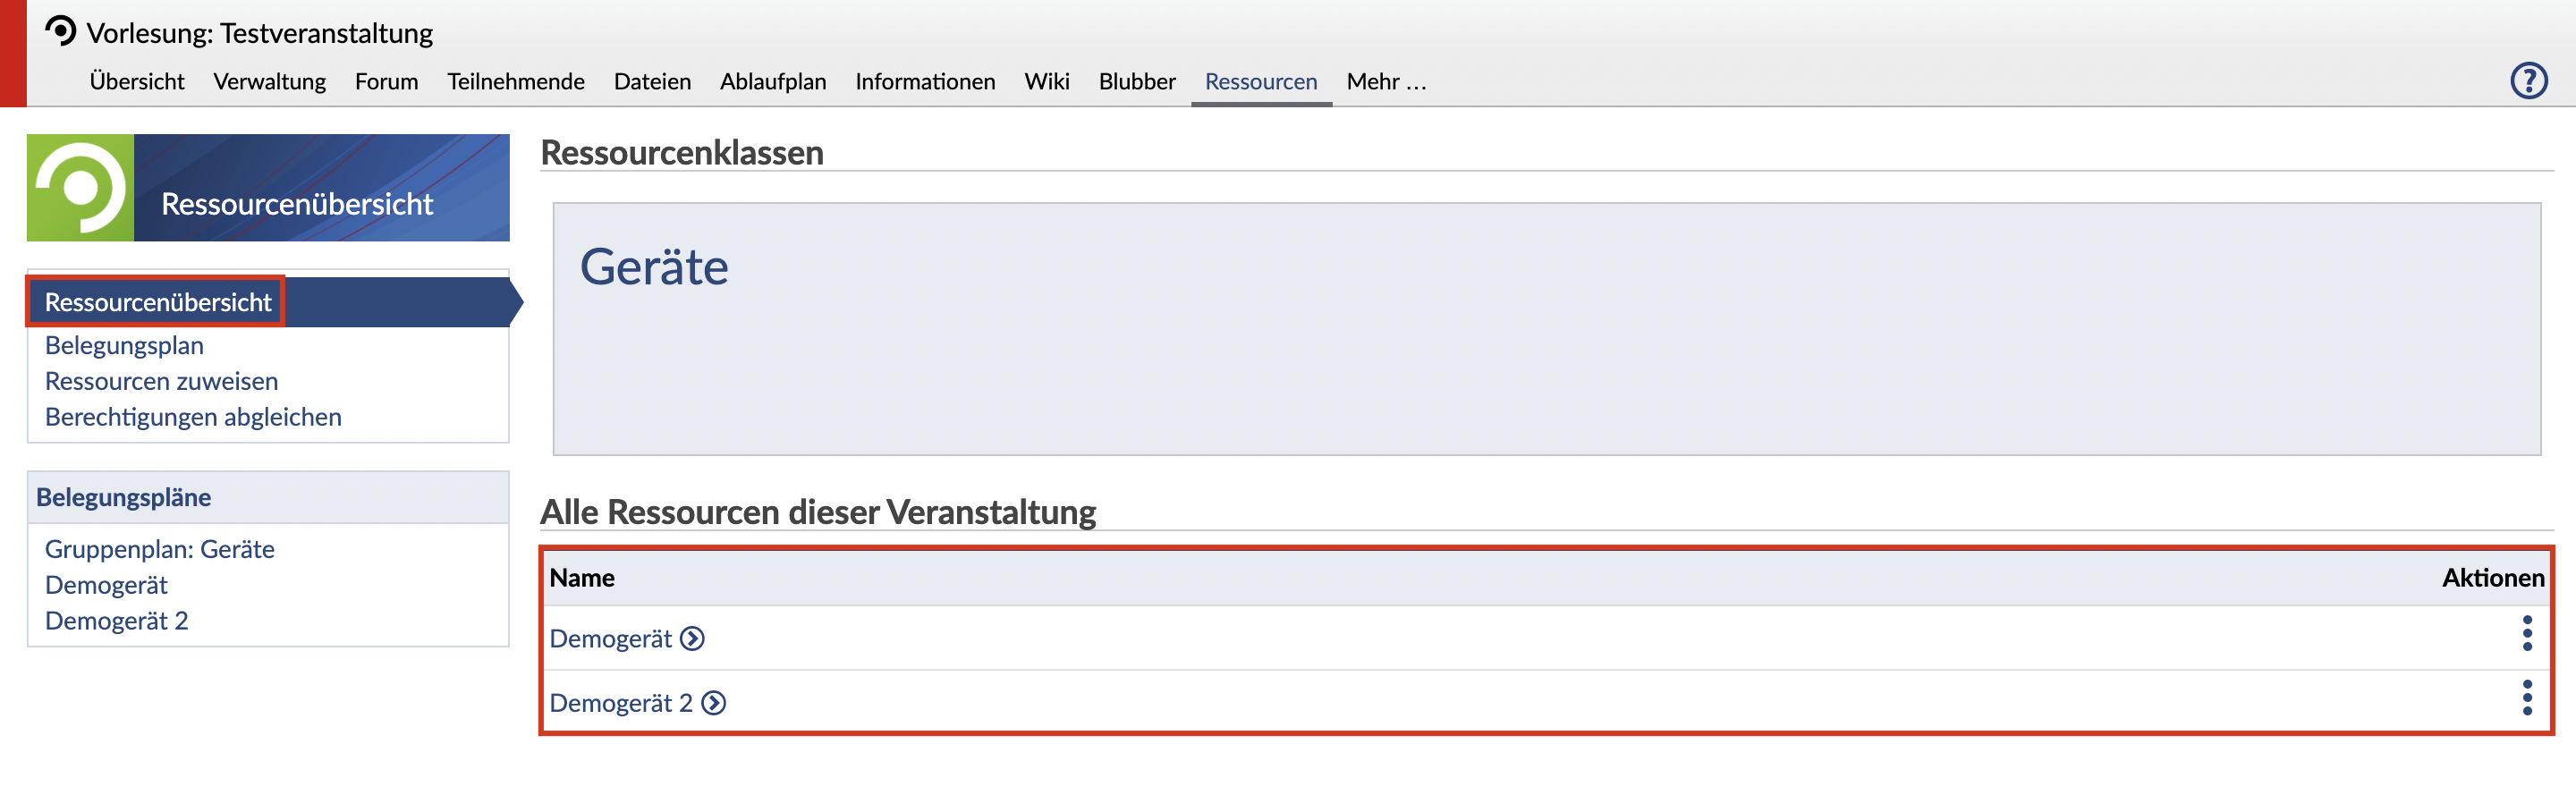
Task: Open Belegungsplan in the sidebar
Action: pos(124,346)
